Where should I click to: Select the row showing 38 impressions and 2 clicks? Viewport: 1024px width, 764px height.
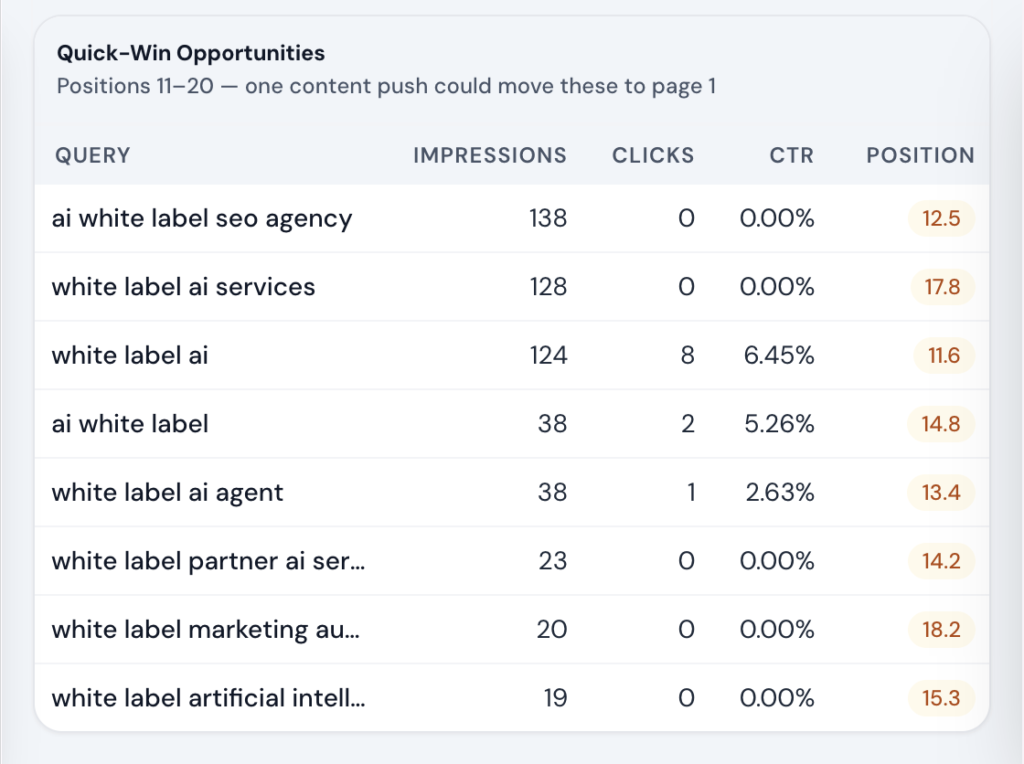500,424
